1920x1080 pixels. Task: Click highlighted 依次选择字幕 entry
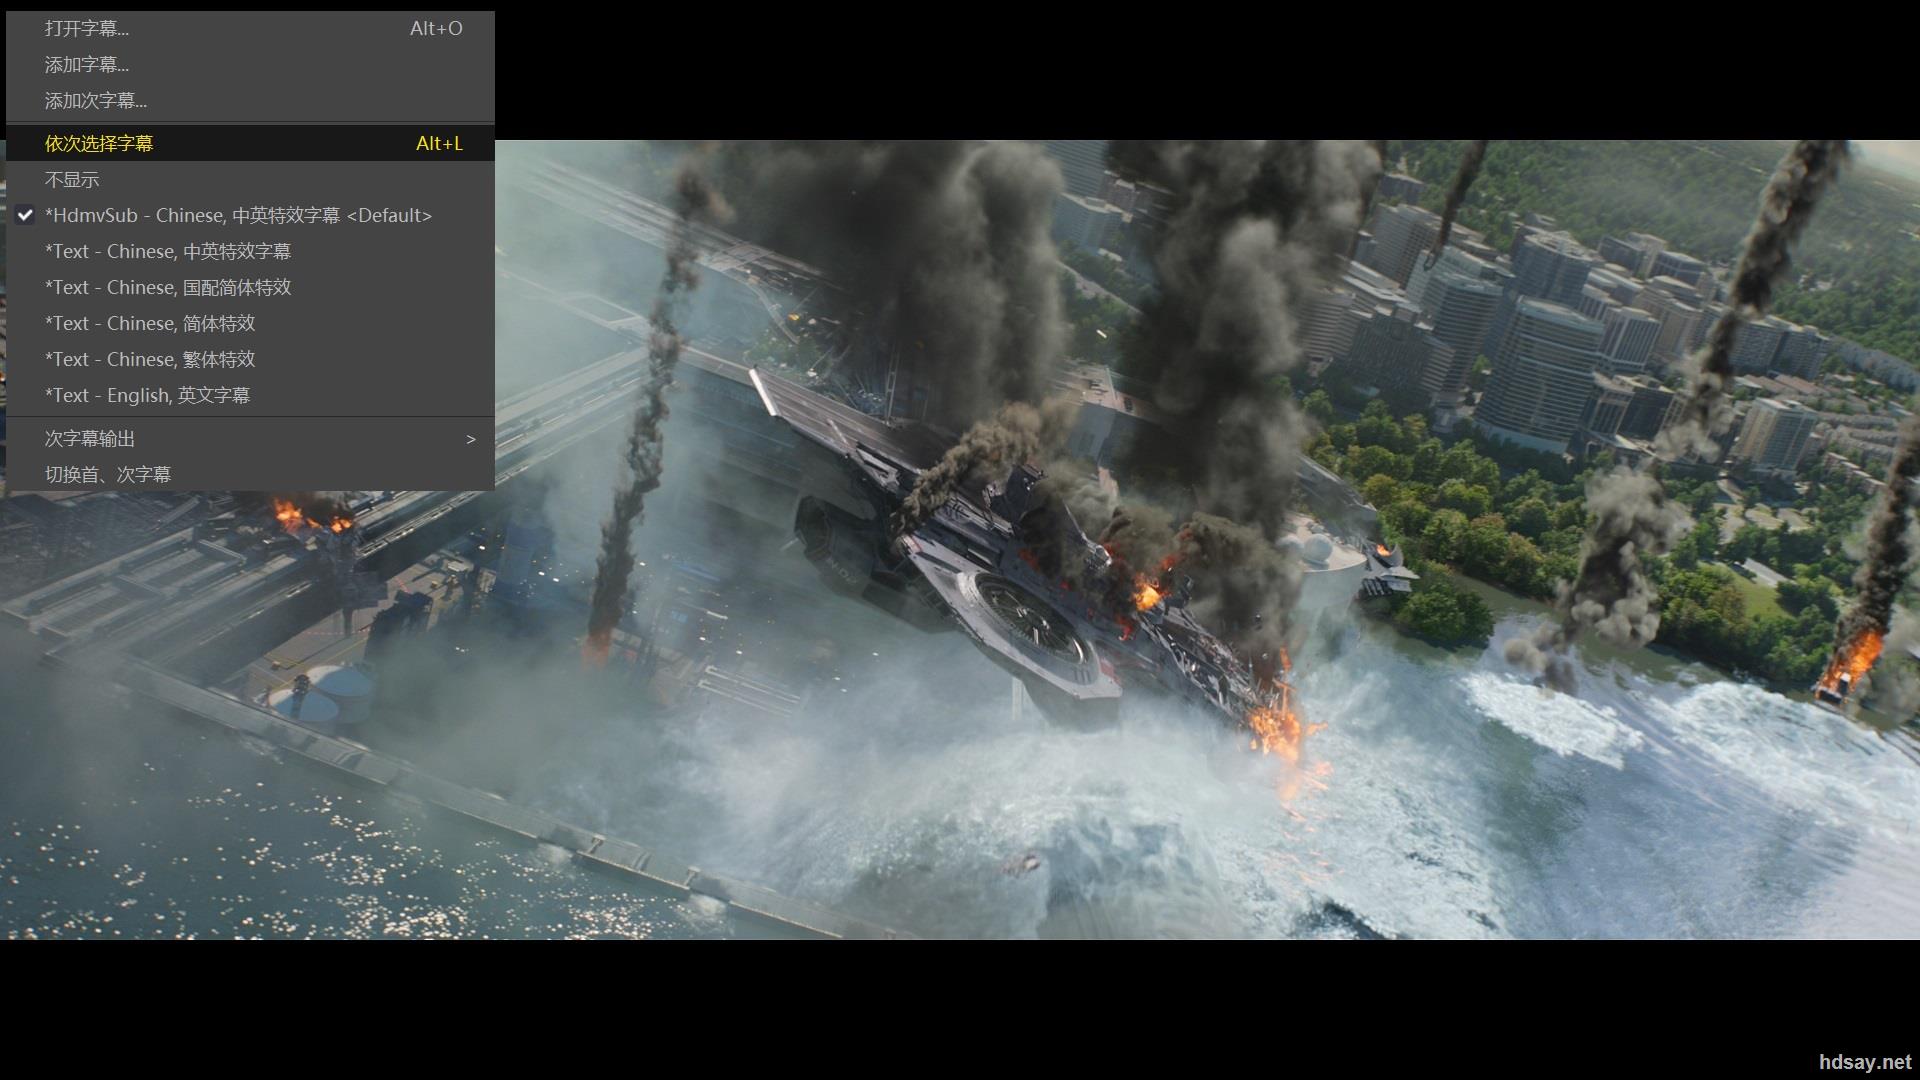click(99, 144)
